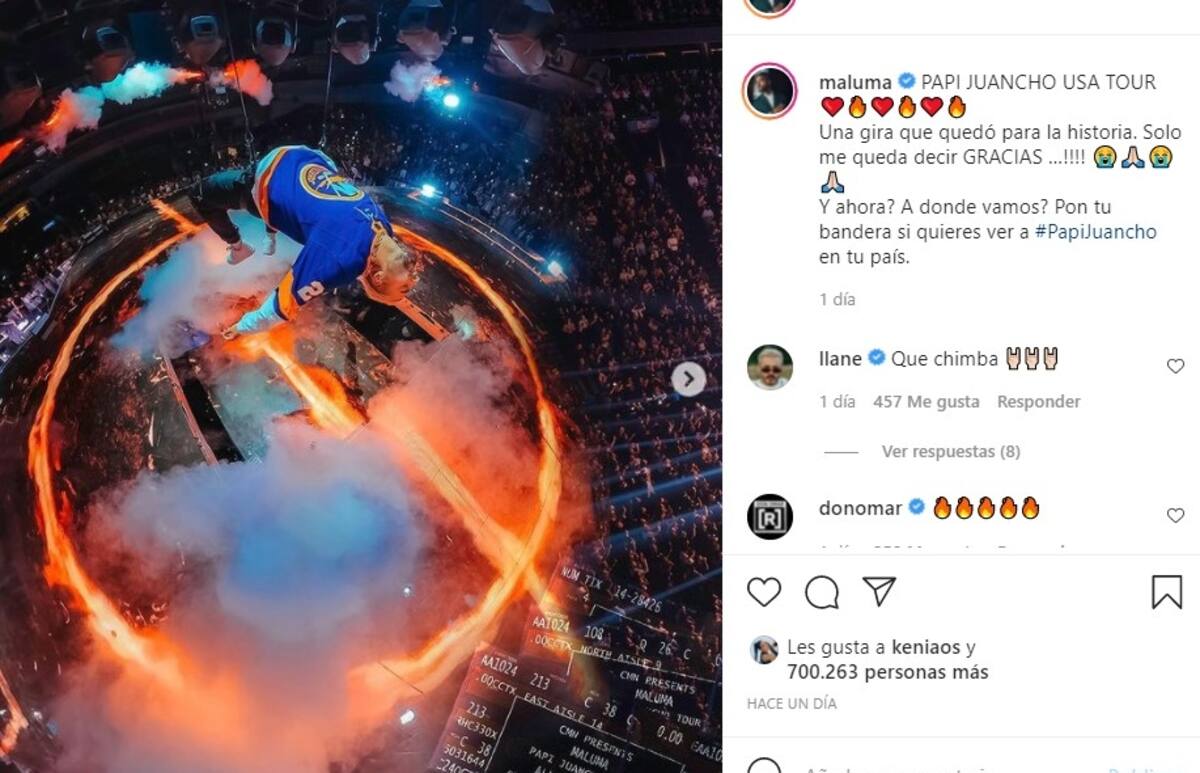Click the concert photo
The height and width of the screenshot is (773, 1200).
[x=360, y=386]
